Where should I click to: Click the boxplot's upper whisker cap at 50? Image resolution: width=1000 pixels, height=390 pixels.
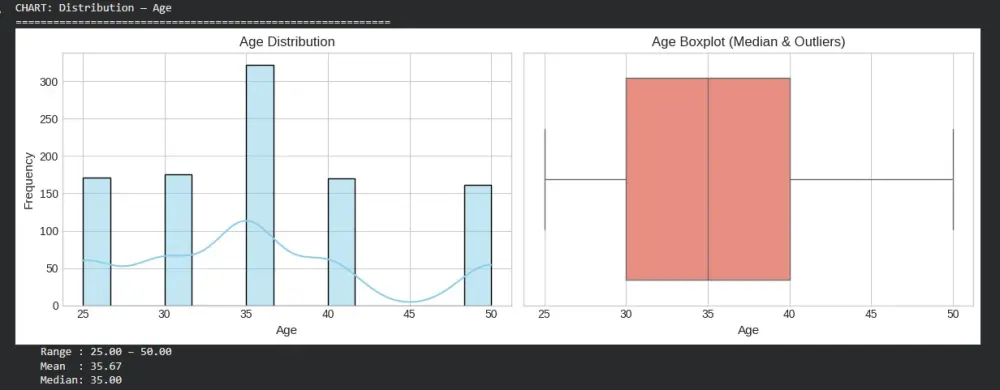[x=953, y=179]
